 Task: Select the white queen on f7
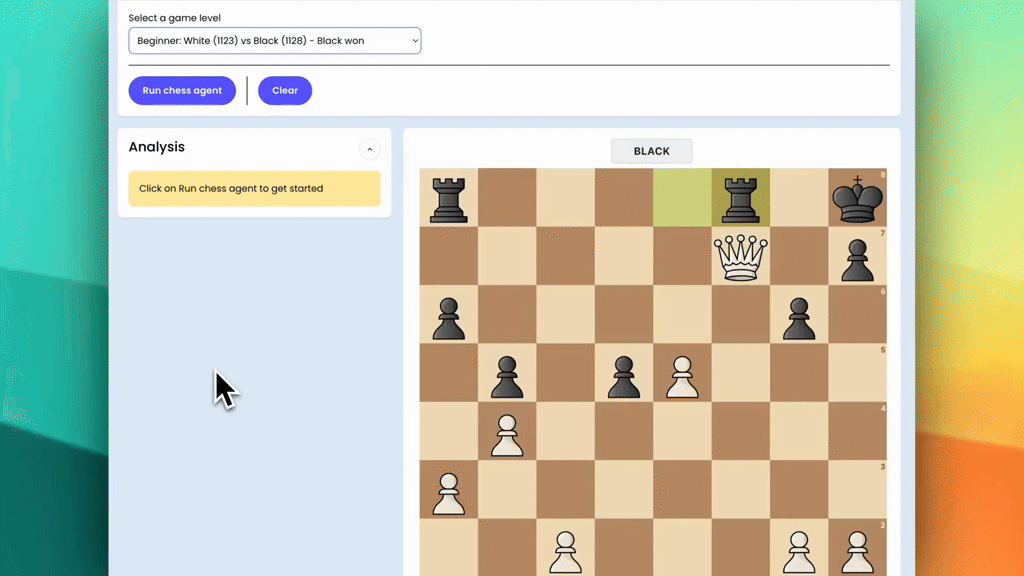[741, 257]
